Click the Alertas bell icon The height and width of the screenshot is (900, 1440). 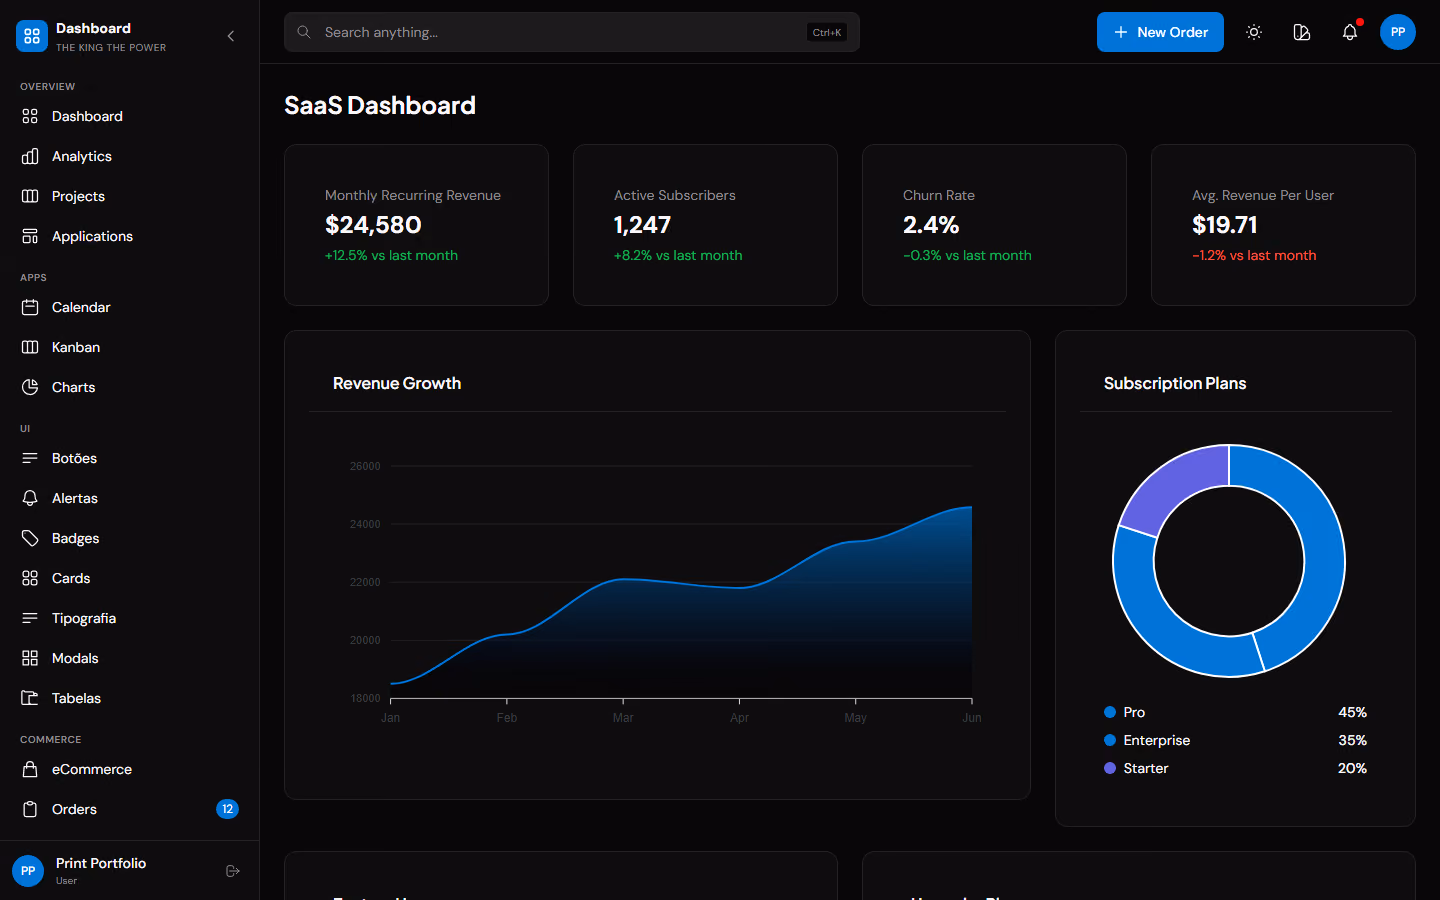(x=30, y=498)
